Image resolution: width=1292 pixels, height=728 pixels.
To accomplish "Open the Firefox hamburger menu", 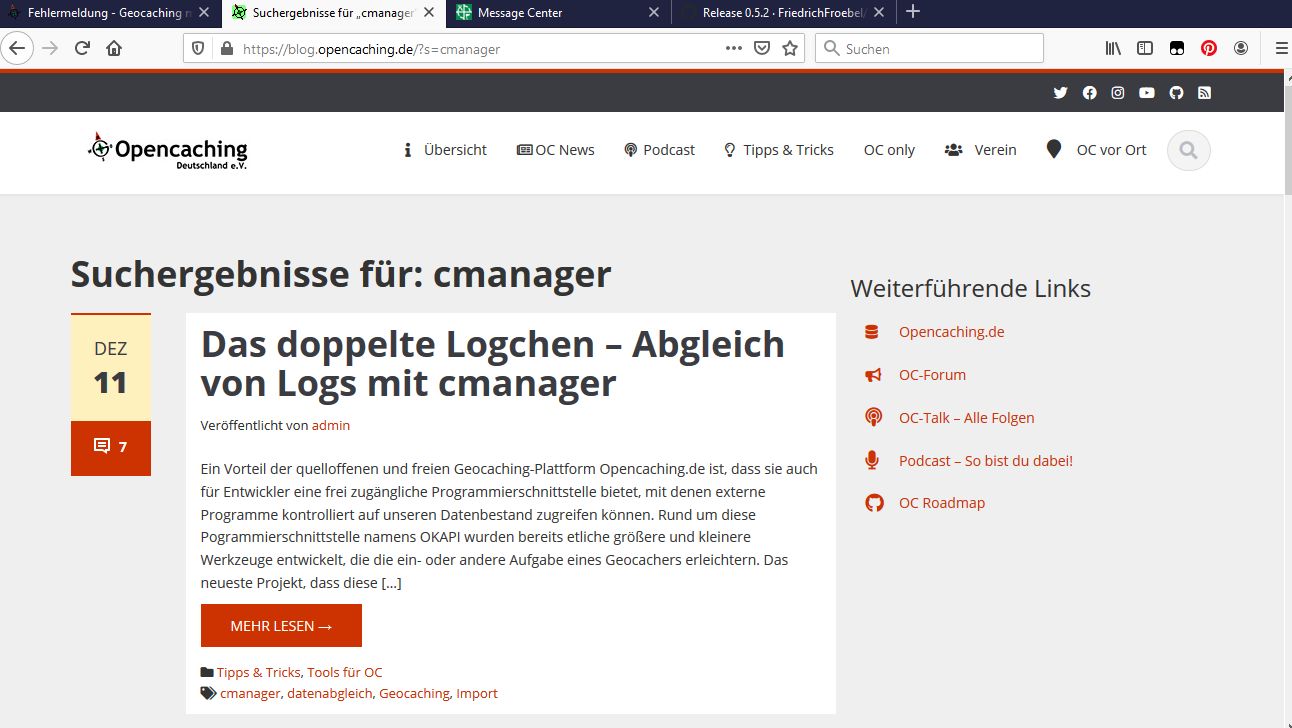I will tap(1281, 48).
